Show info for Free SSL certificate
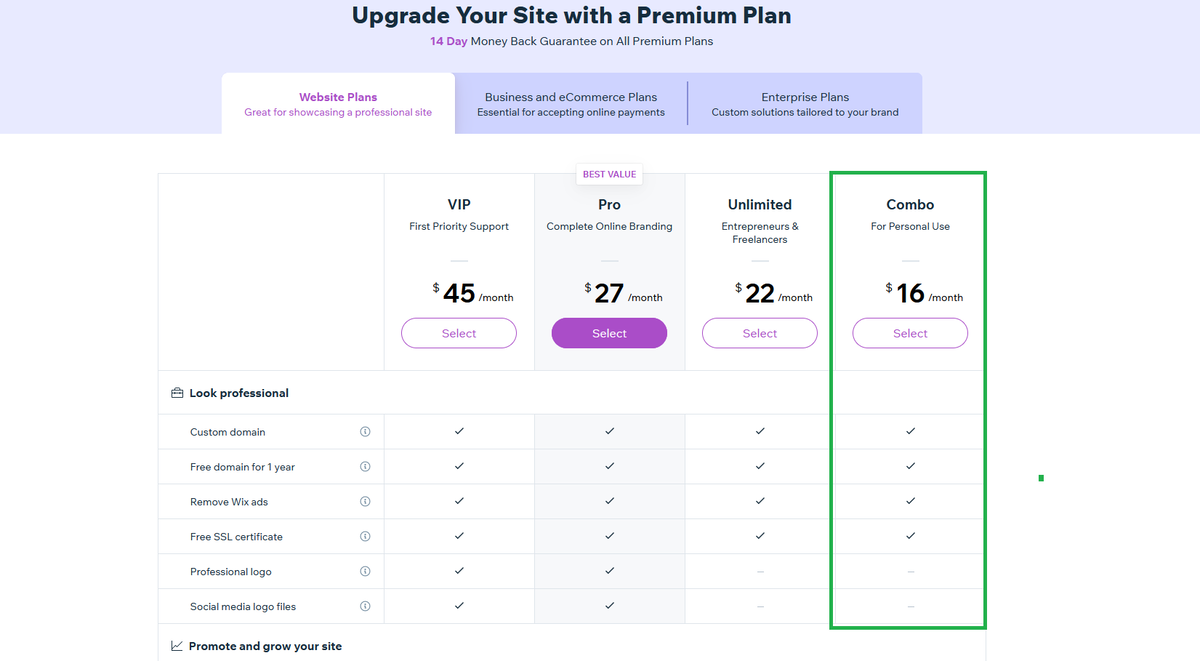This screenshot has height=661, width=1200. click(x=365, y=537)
